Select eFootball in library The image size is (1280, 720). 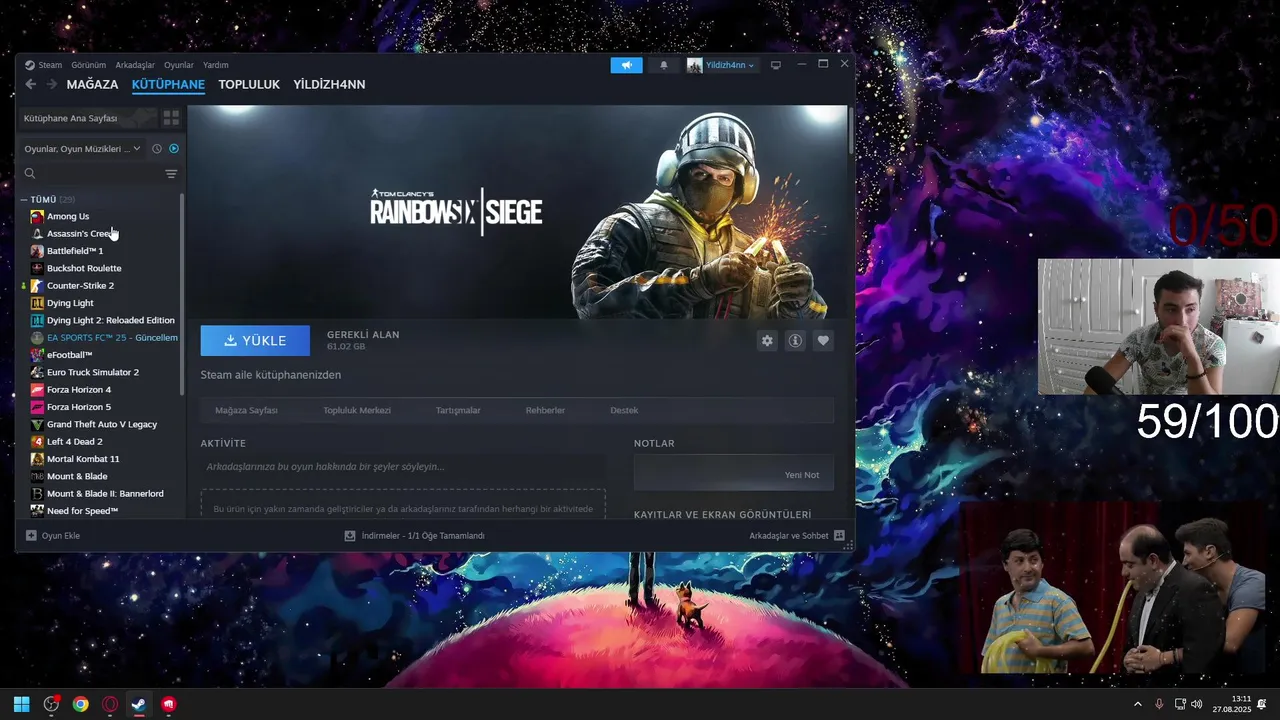(x=69, y=355)
